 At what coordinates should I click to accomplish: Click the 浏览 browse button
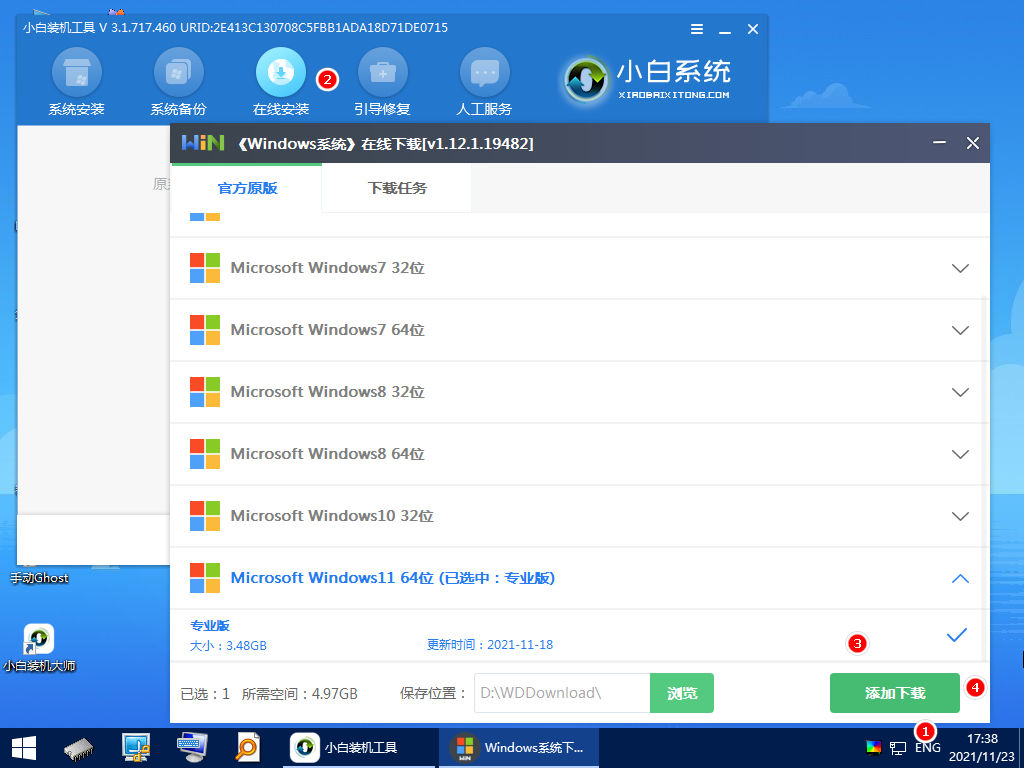682,693
